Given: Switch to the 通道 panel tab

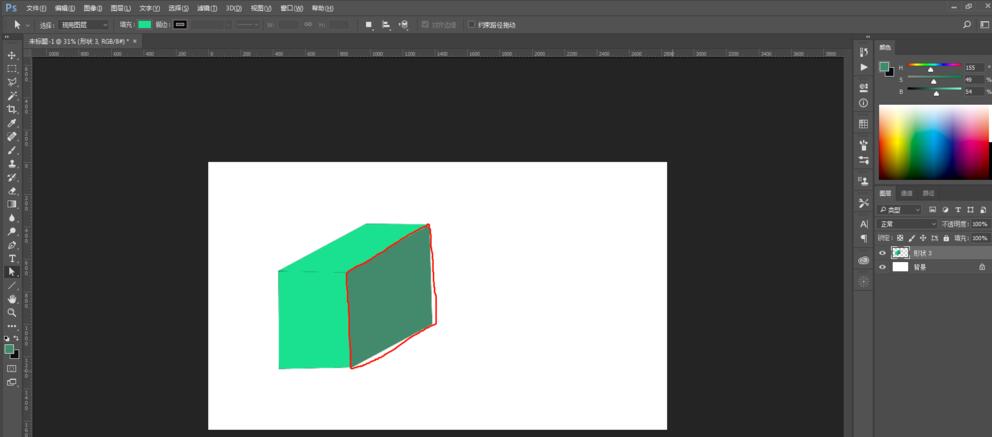Looking at the screenshot, I should tap(907, 193).
